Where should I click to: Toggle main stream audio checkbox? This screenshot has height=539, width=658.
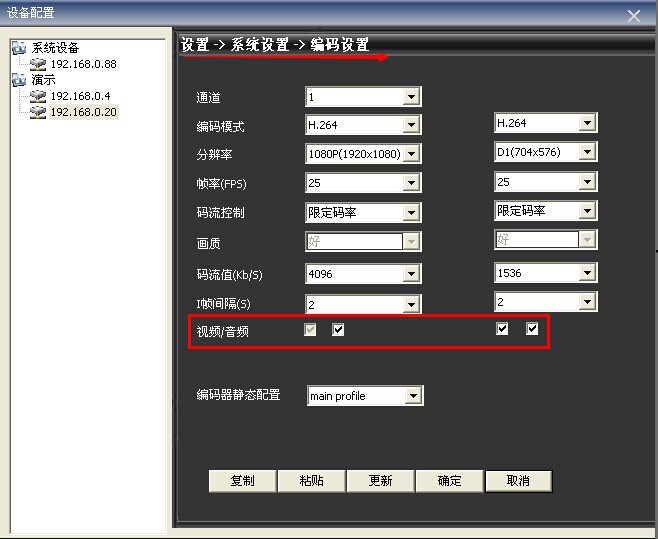pyautogui.click(x=338, y=330)
